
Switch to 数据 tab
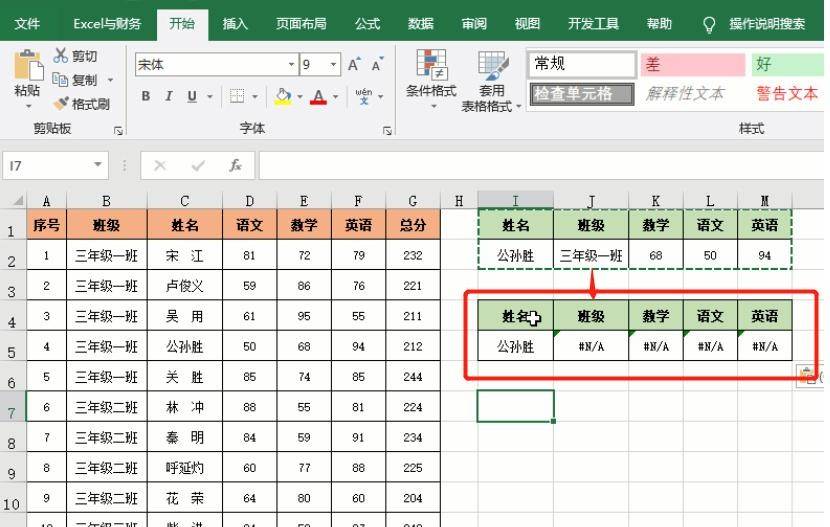[421, 24]
